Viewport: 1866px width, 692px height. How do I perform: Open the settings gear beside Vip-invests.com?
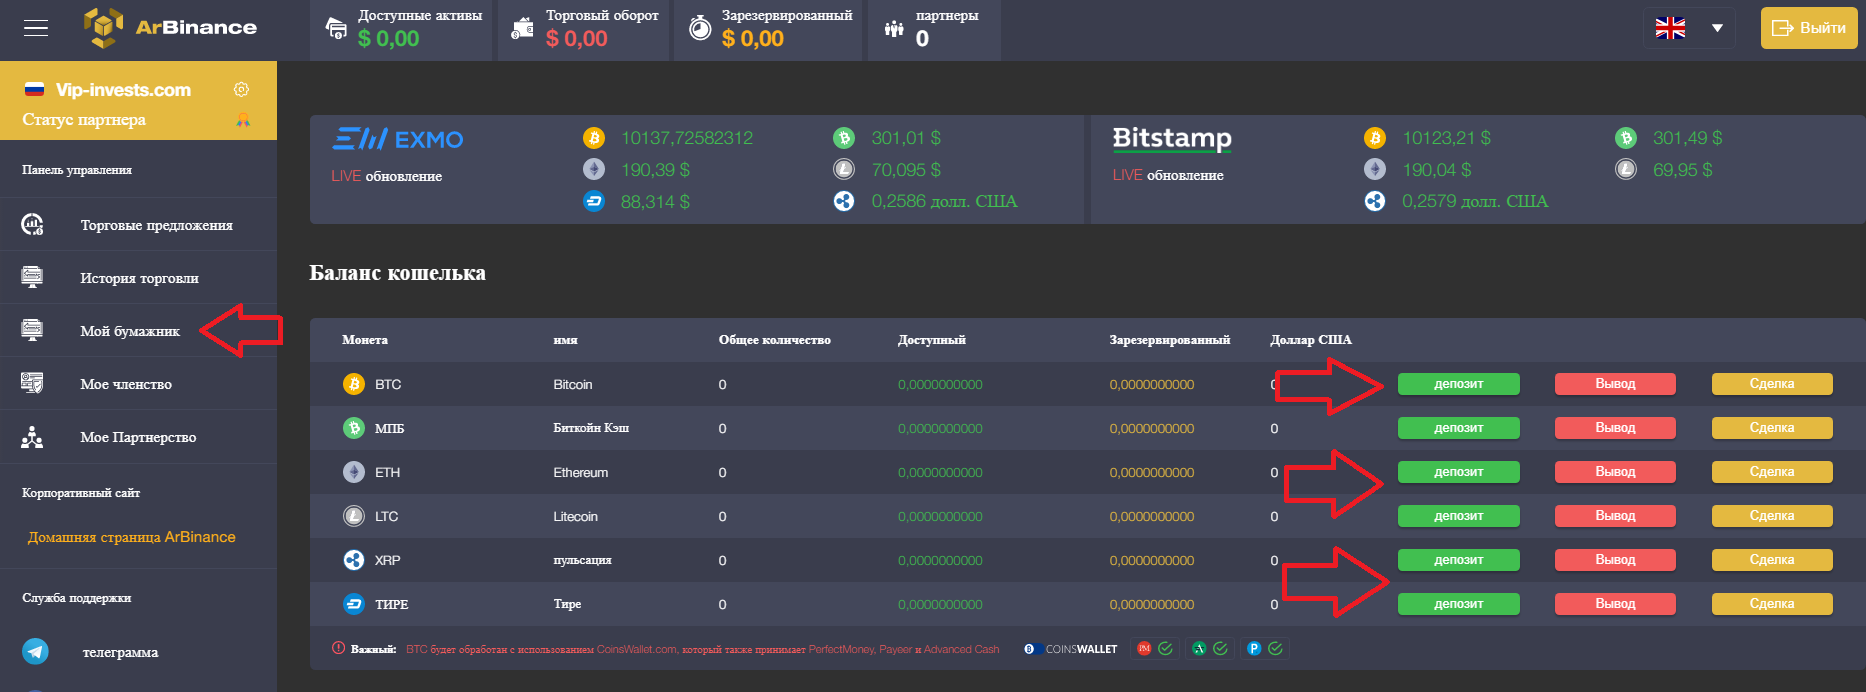(x=241, y=90)
